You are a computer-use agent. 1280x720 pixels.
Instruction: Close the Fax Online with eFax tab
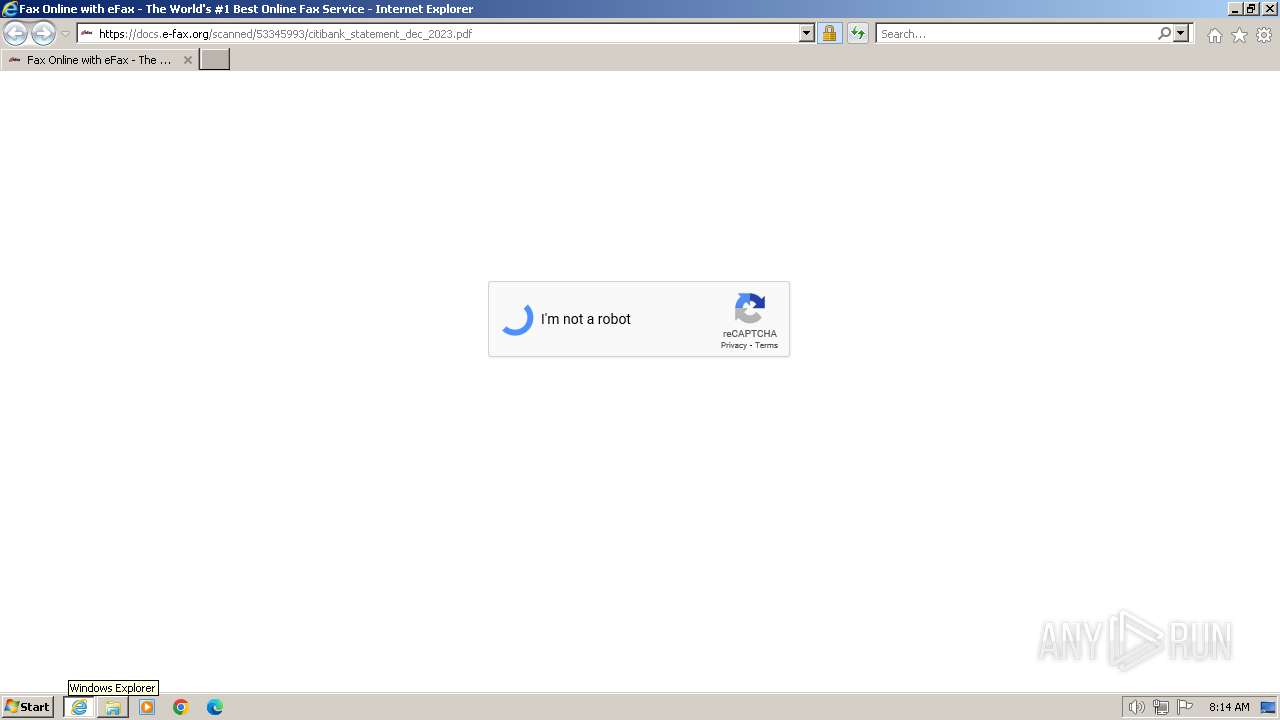tap(187, 60)
